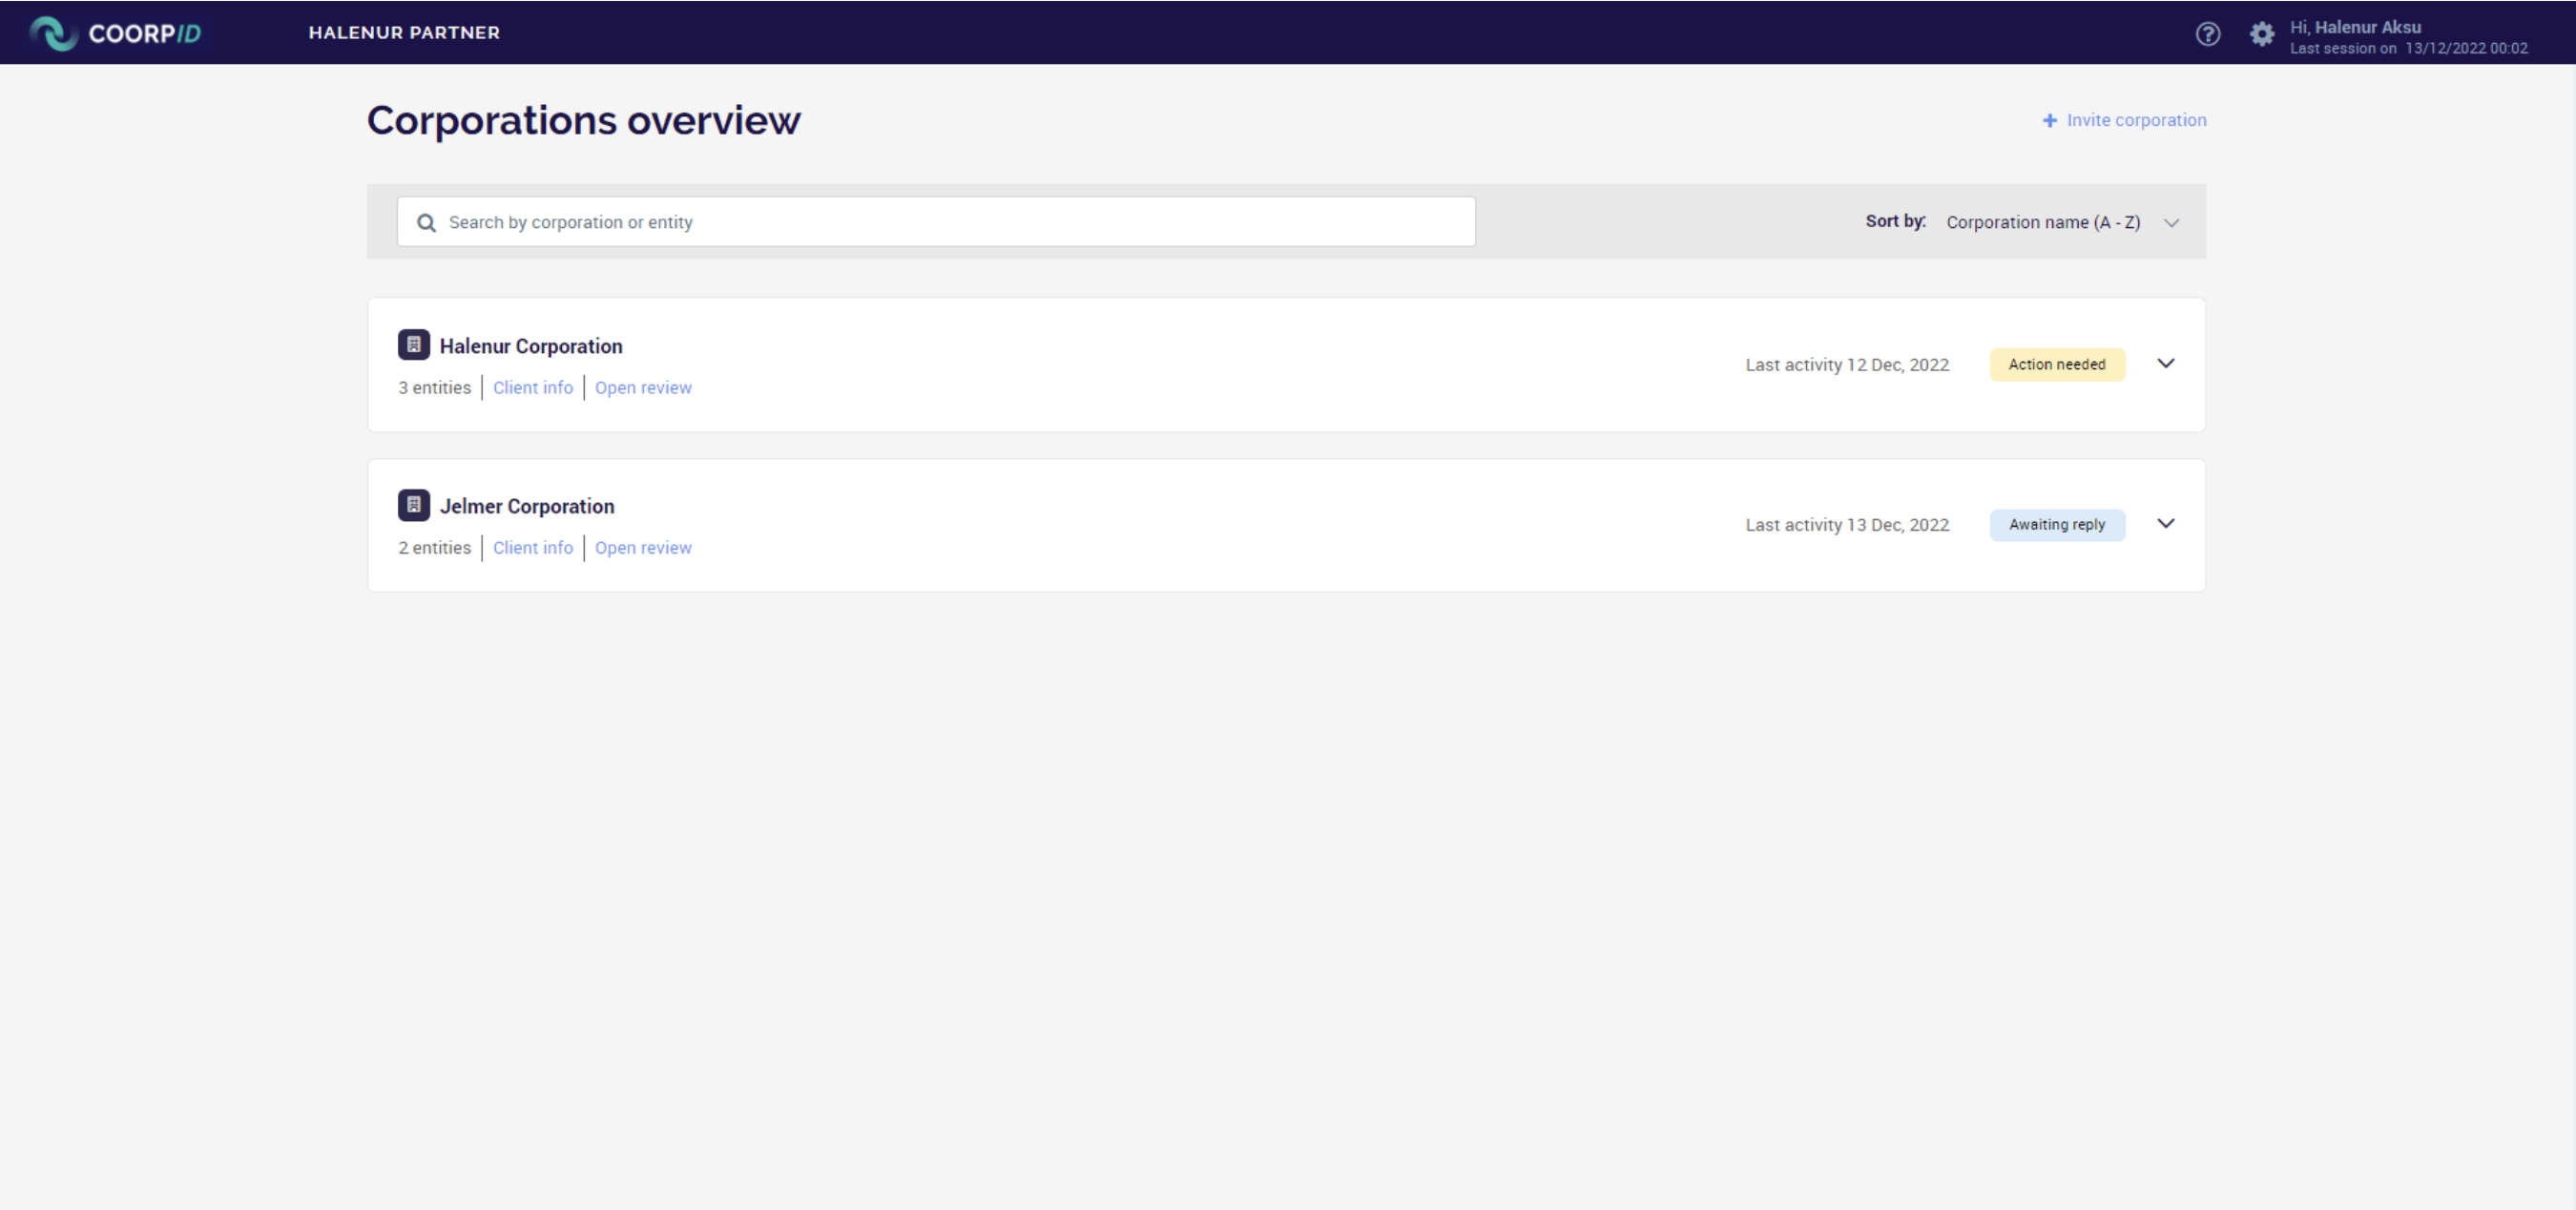Open review for Jelmer Corporation
Image resolution: width=2576 pixels, height=1210 pixels.
(643, 547)
